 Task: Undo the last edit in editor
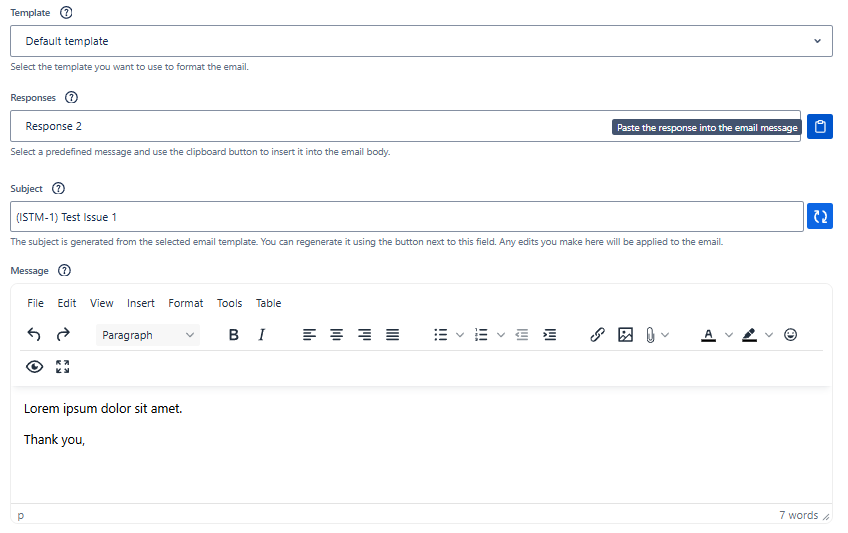point(34,335)
